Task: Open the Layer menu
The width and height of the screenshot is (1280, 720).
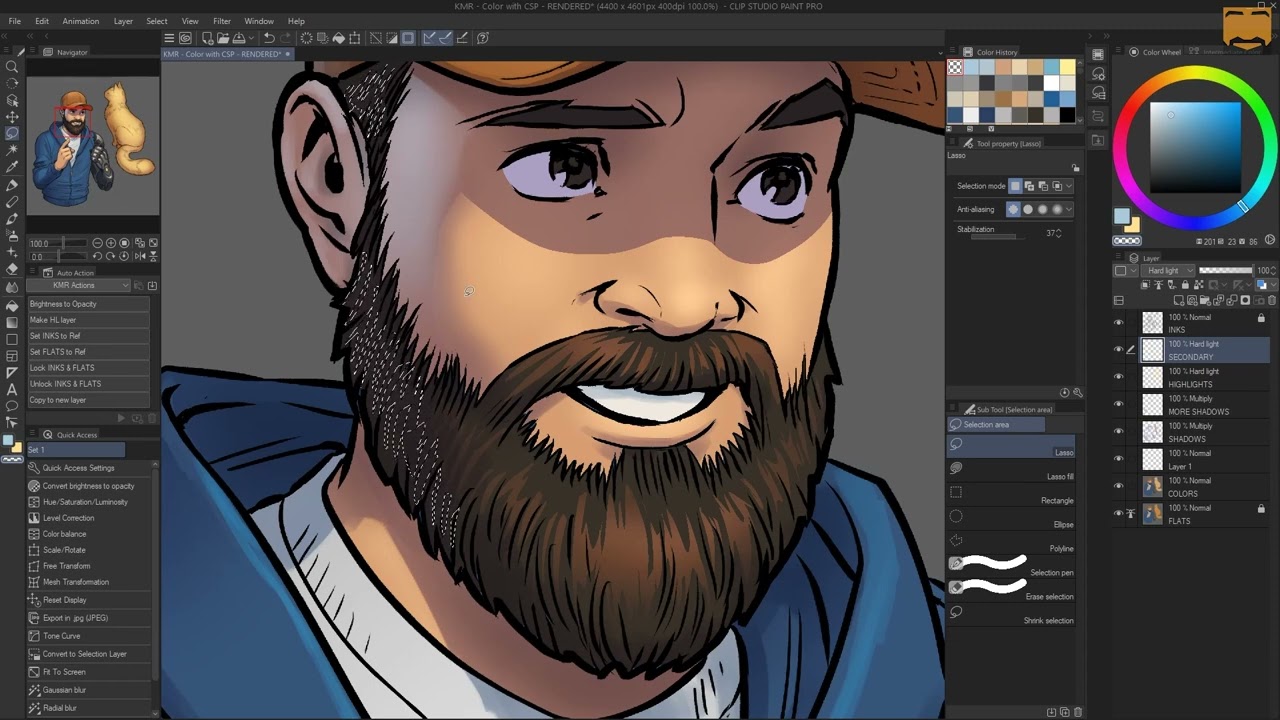Action: 123,21
